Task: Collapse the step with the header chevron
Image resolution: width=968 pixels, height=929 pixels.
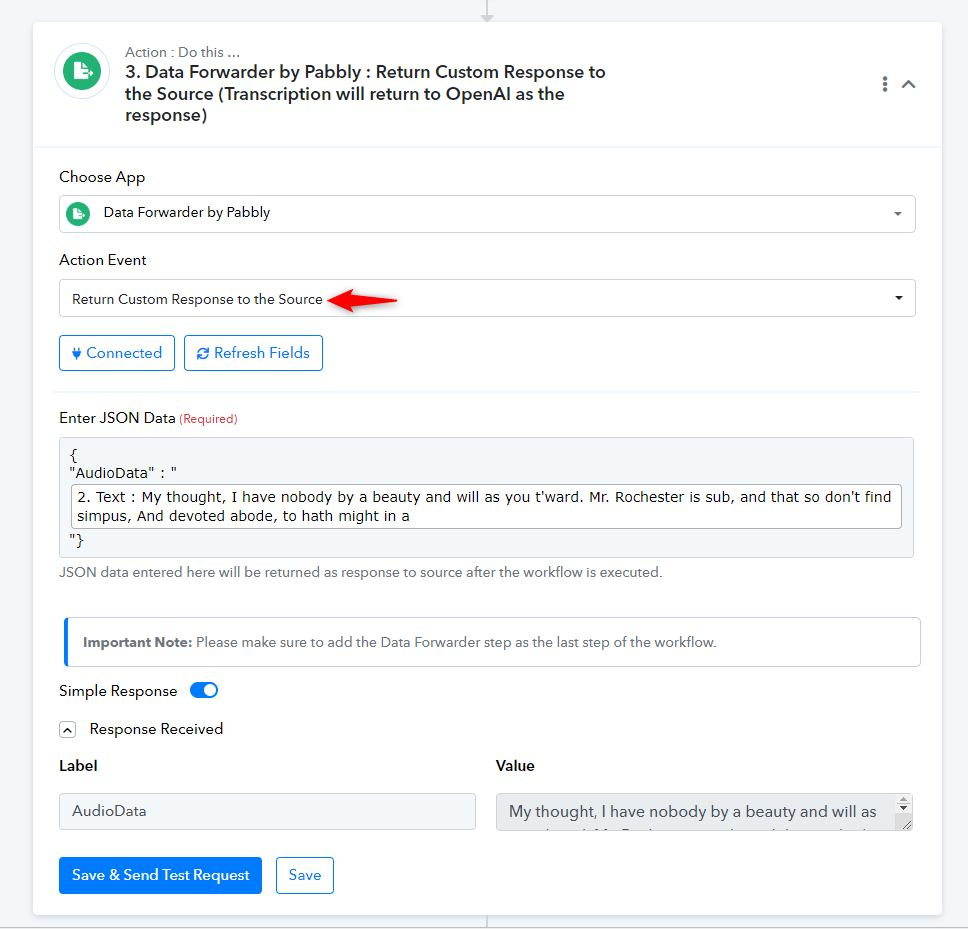Action: pos(908,84)
